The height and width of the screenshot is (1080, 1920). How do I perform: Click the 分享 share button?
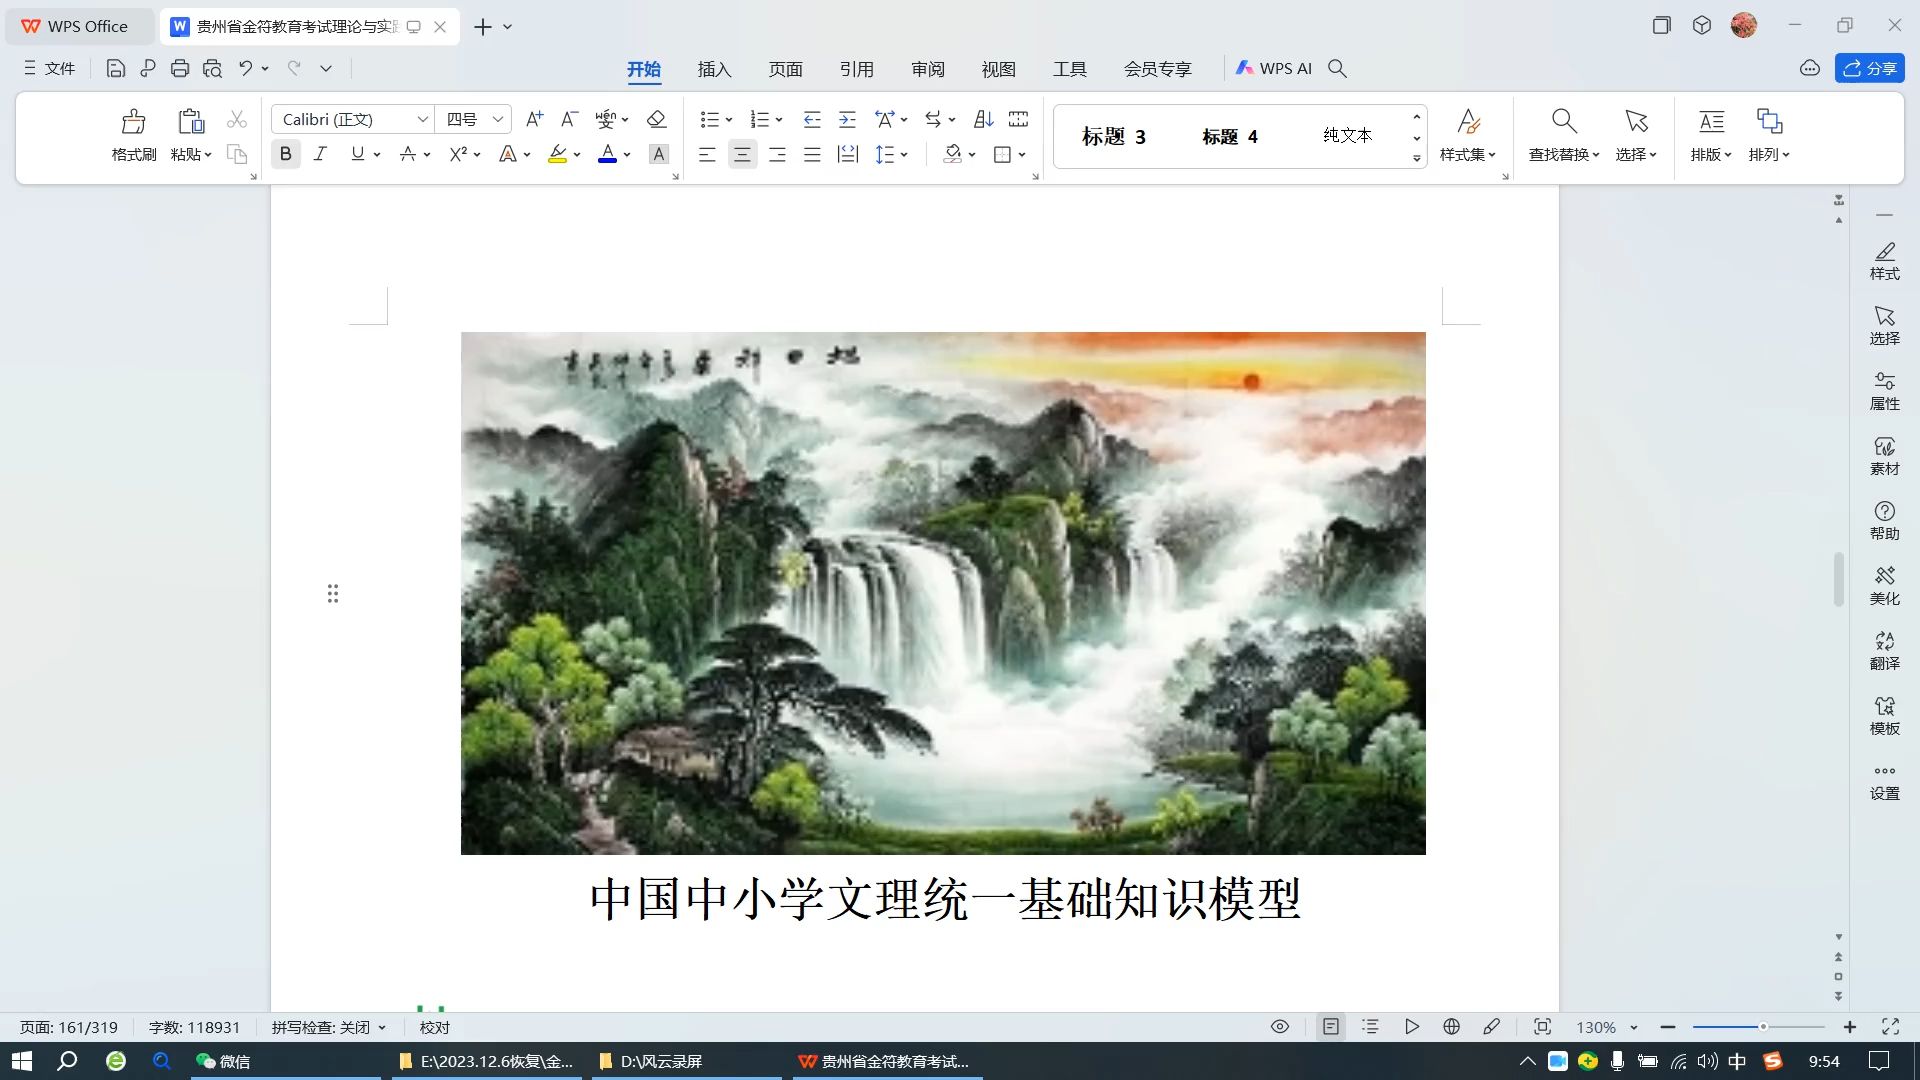[x=1869, y=68]
